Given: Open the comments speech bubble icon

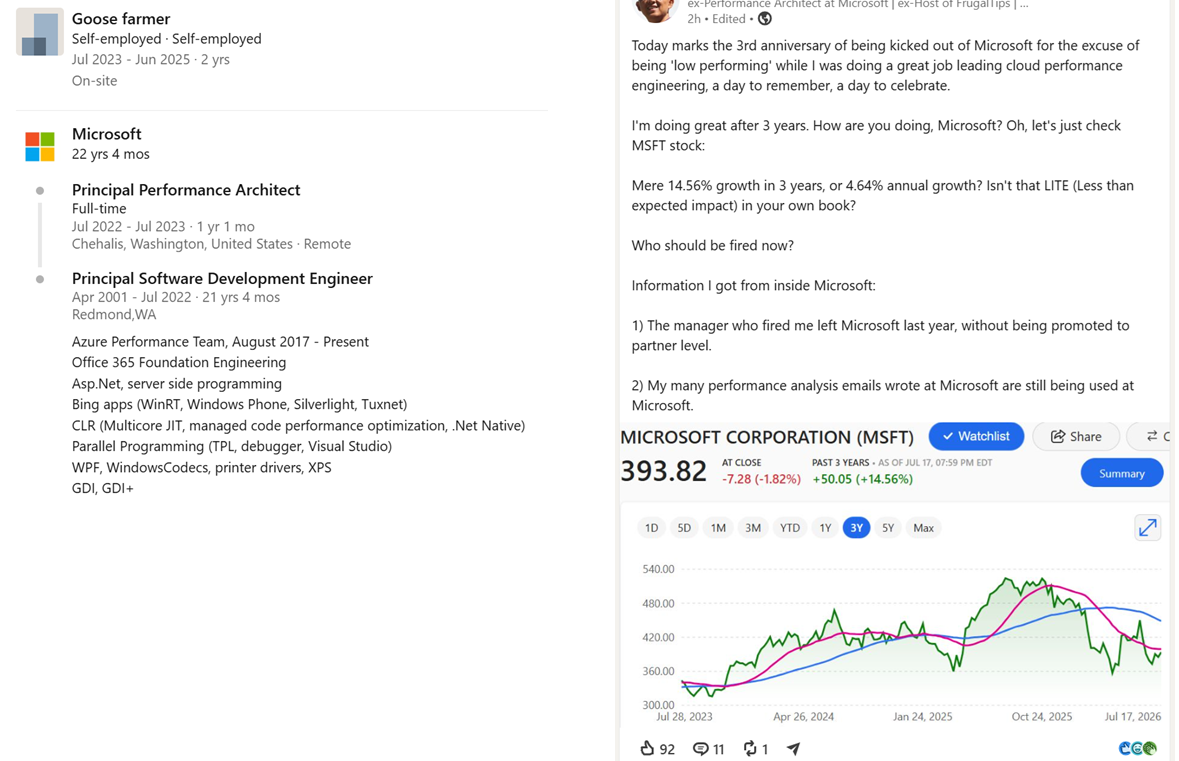Looking at the screenshot, I should point(700,749).
